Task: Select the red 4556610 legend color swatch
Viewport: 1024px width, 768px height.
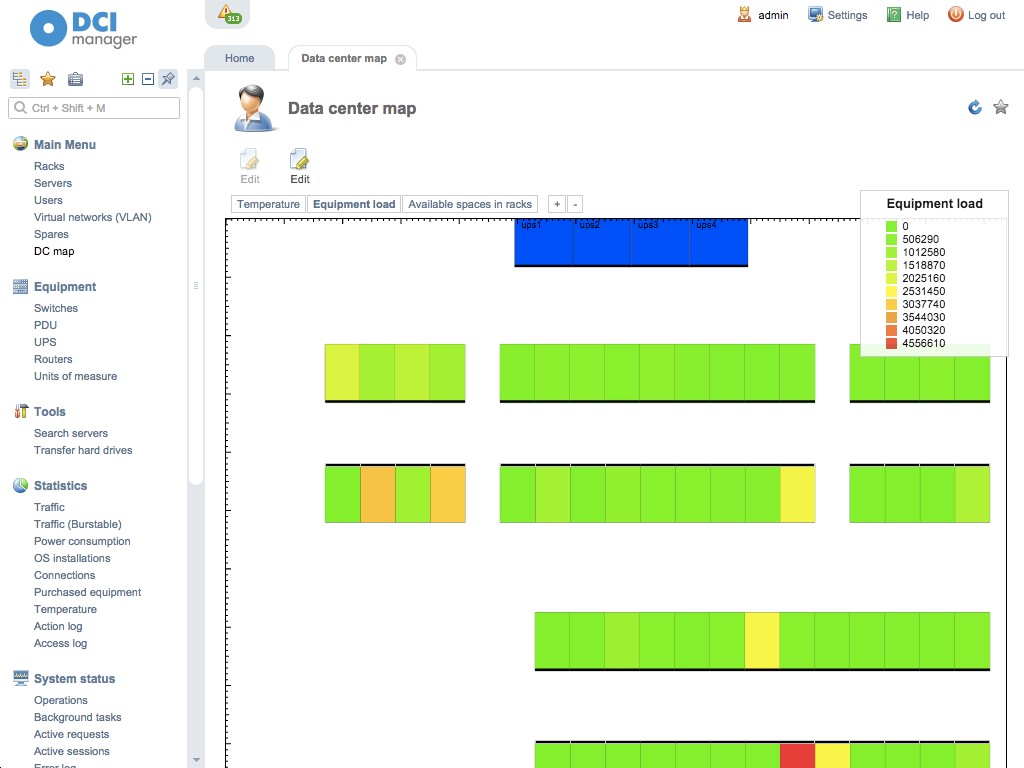Action: tap(890, 343)
